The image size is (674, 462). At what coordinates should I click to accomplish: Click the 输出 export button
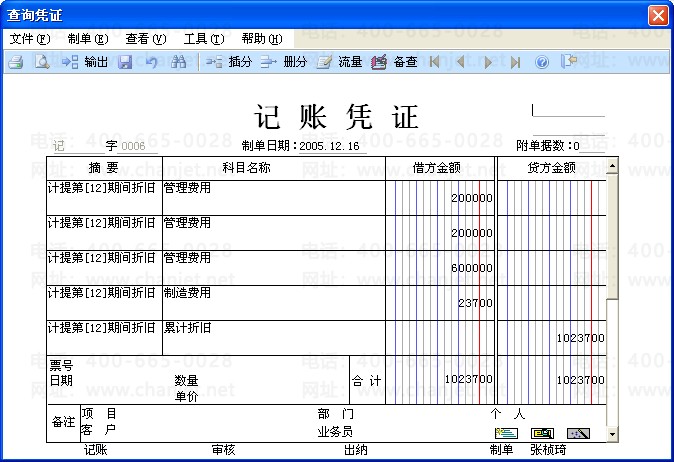(x=85, y=62)
